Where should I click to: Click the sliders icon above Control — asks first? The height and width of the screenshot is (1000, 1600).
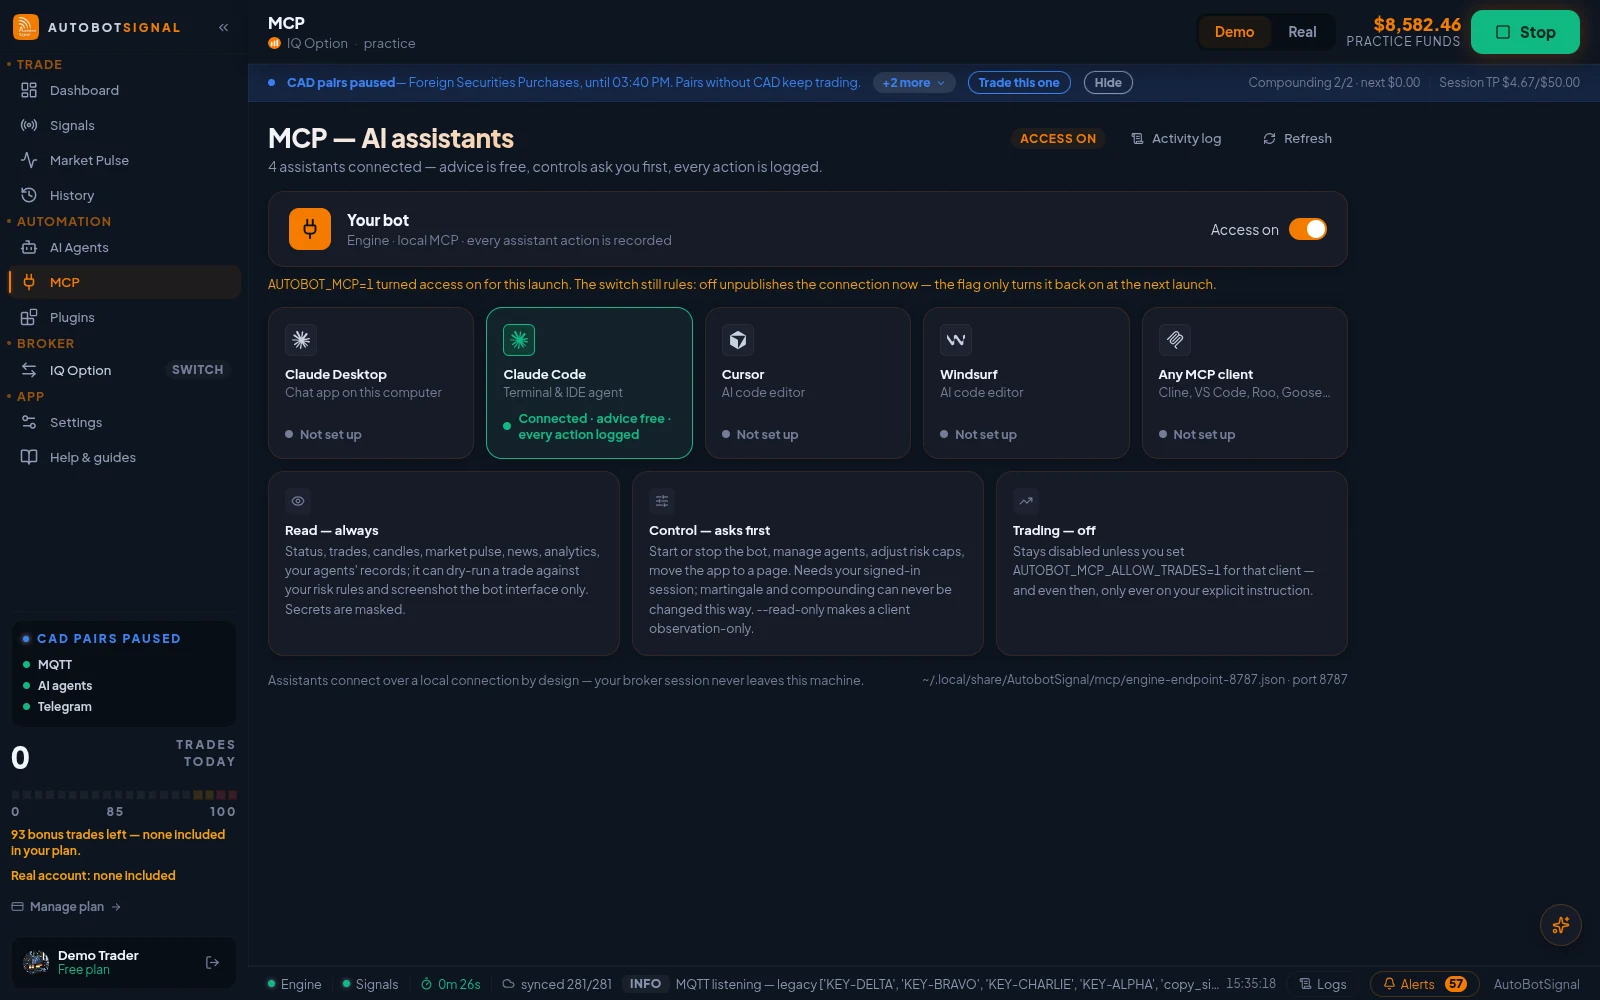click(662, 501)
